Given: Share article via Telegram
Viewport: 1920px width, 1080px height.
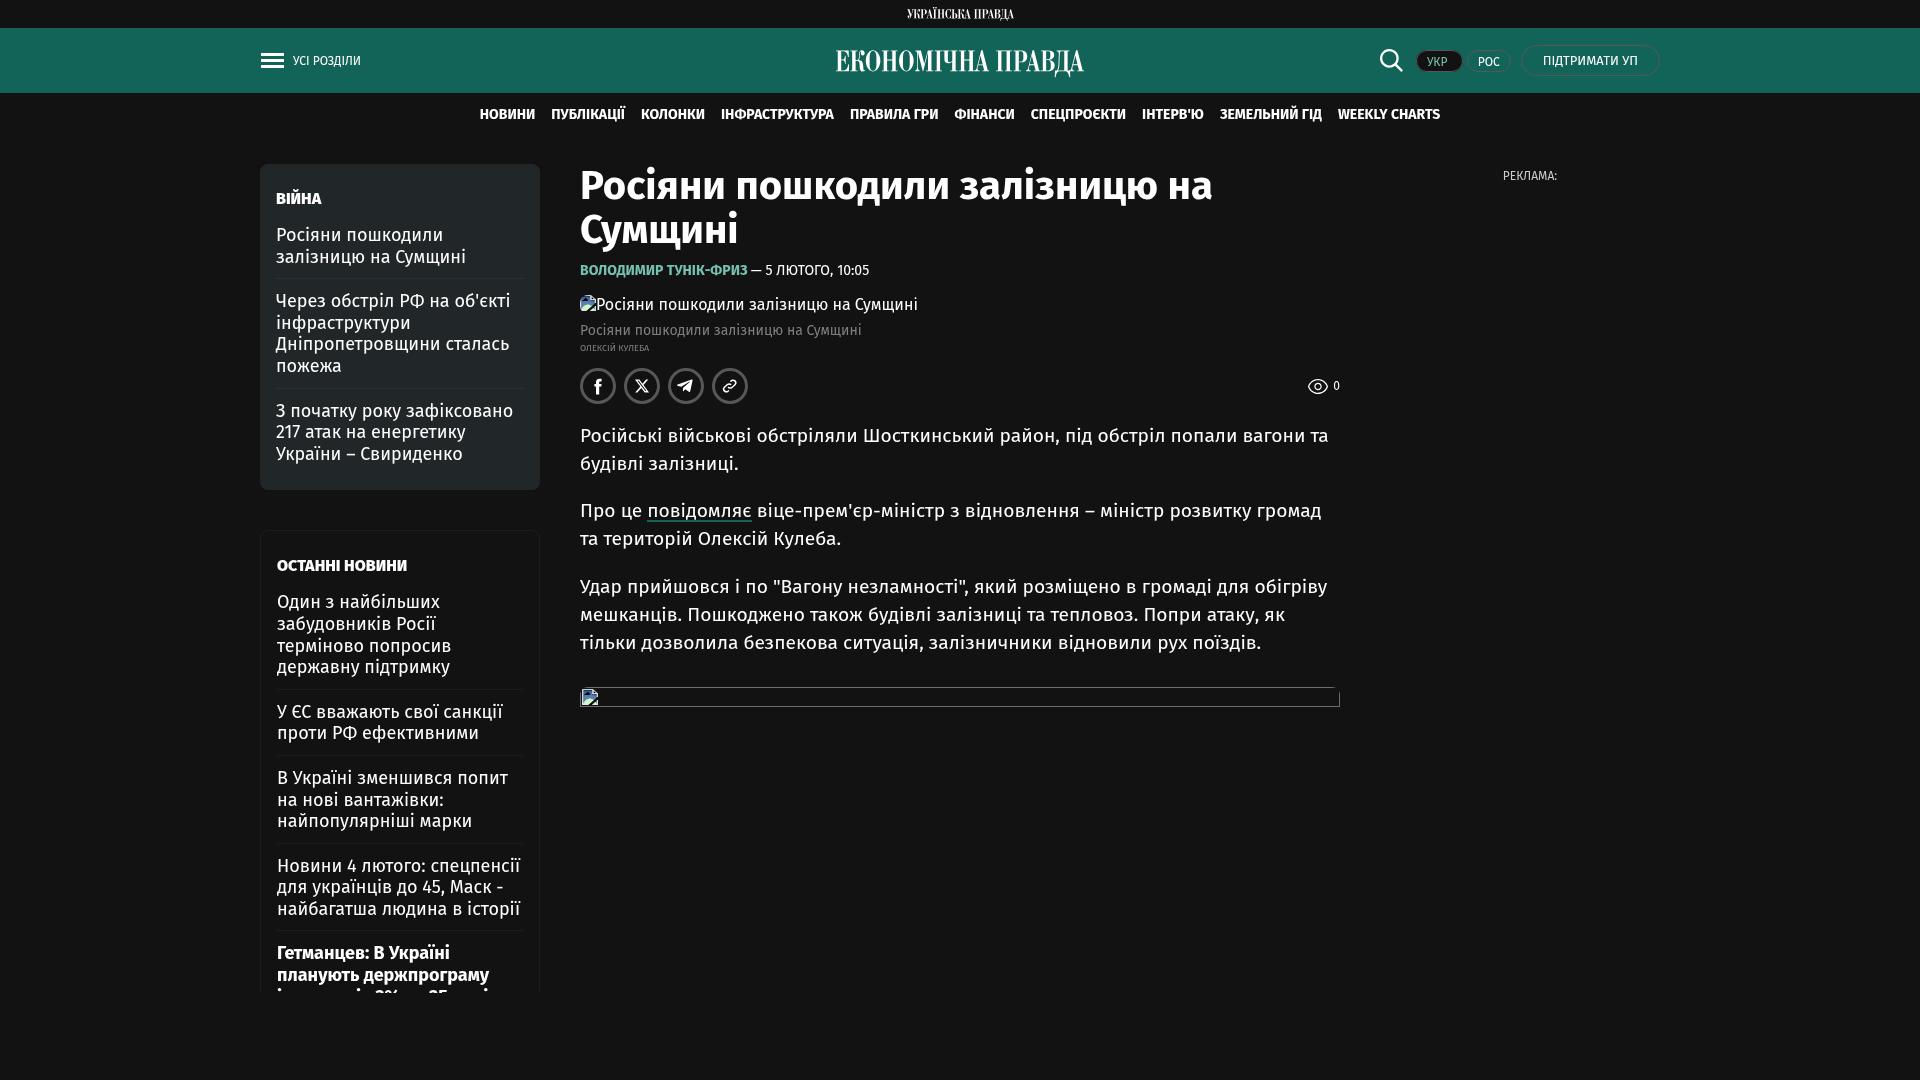Looking at the screenshot, I should pos(686,386).
